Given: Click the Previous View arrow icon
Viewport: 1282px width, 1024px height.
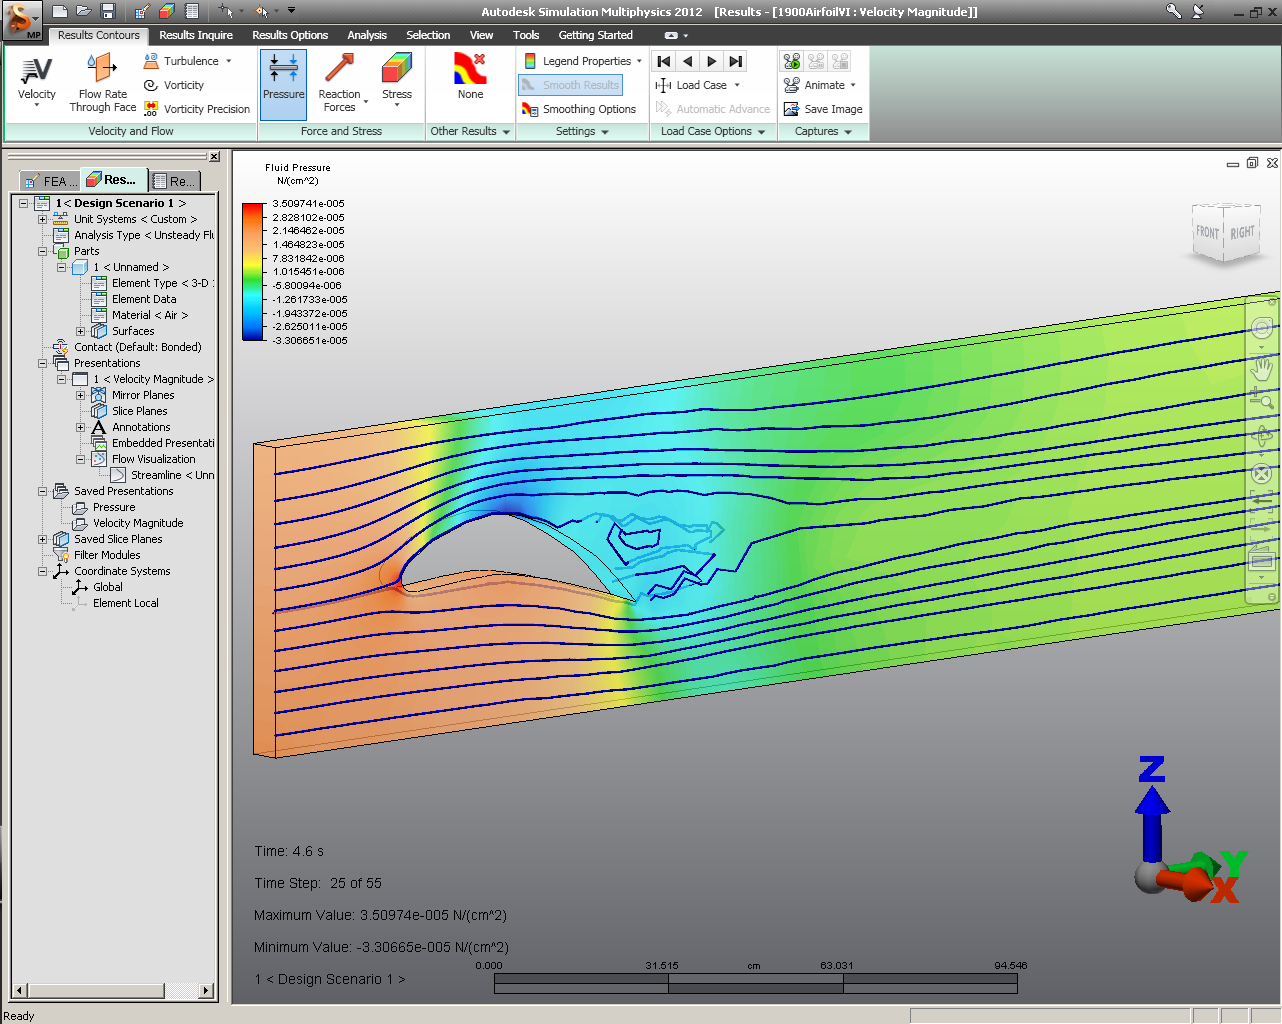Looking at the screenshot, I should click(x=1262, y=499).
